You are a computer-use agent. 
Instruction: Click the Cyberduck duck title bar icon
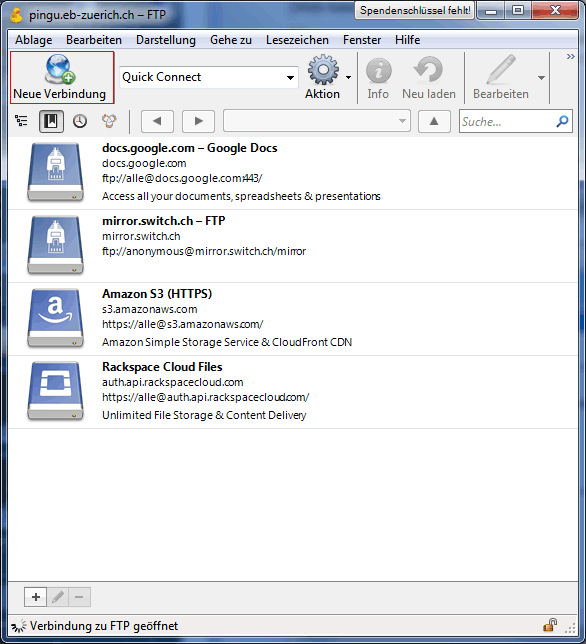pyautogui.click(x=16, y=15)
